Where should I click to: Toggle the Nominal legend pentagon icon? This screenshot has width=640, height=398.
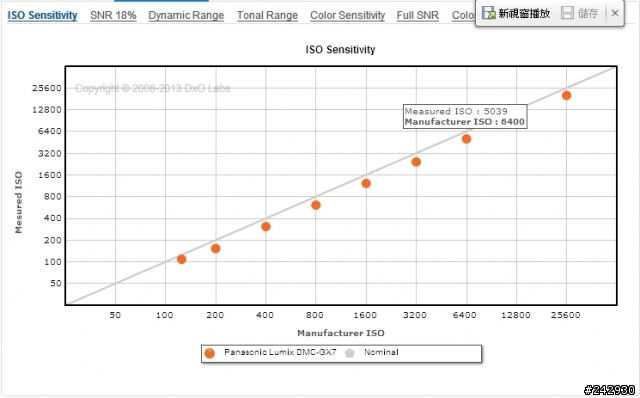349,353
